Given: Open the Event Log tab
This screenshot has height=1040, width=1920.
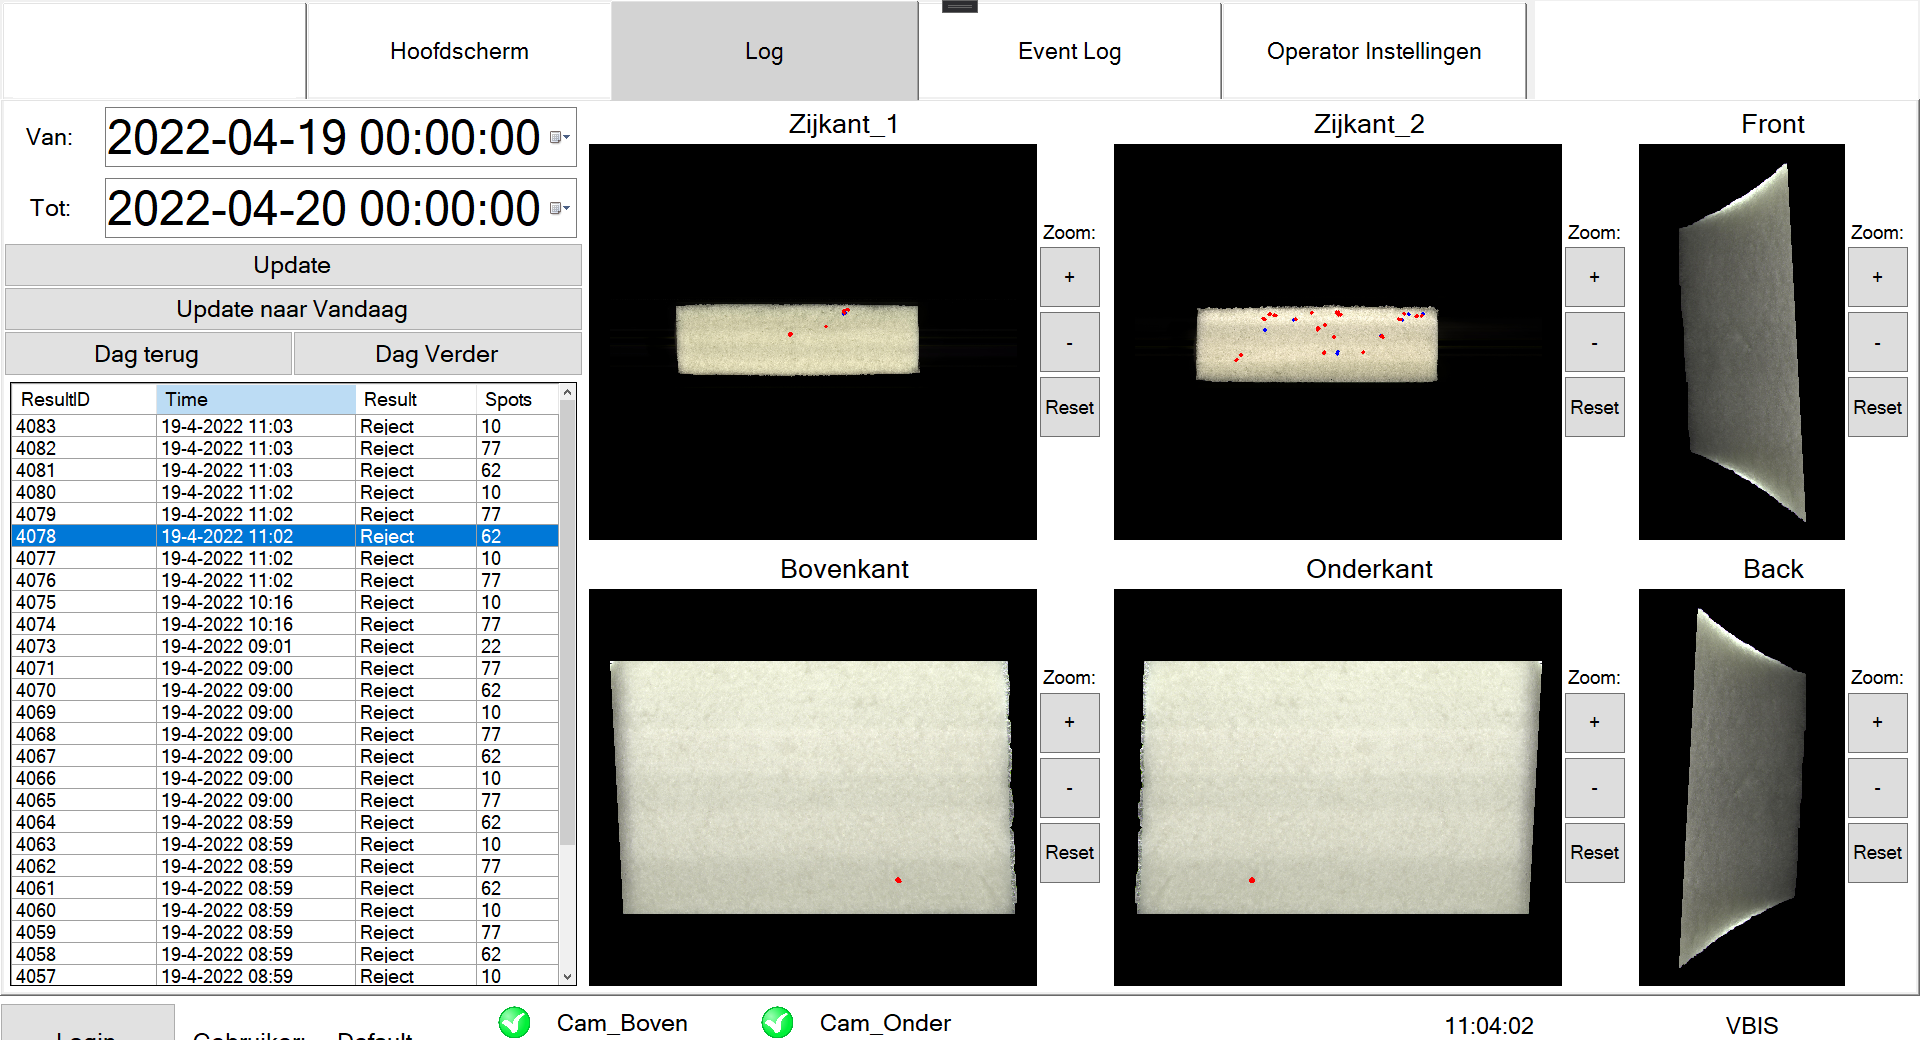Looking at the screenshot, I should point(1069,51).
